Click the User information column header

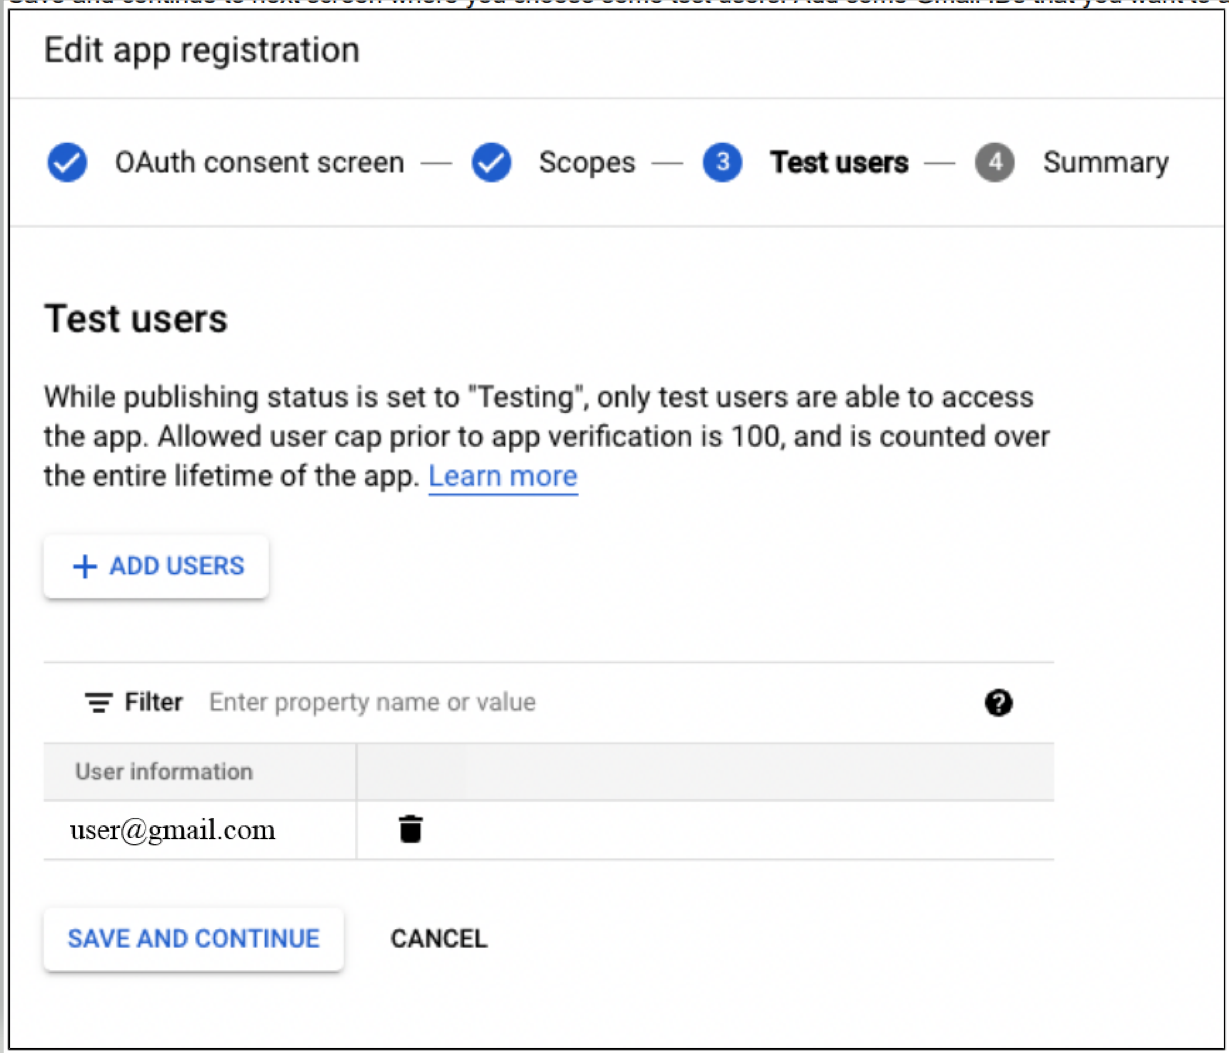164,771
